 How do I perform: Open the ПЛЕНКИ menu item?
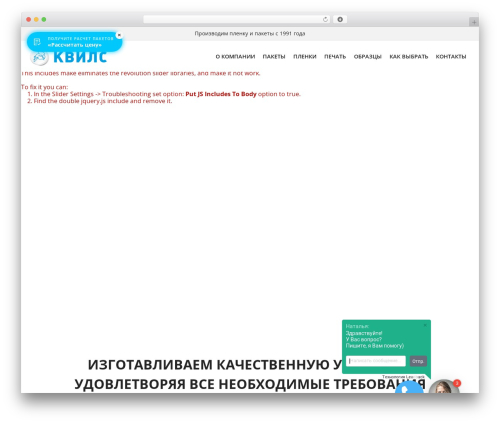click(x=305, y=57)
